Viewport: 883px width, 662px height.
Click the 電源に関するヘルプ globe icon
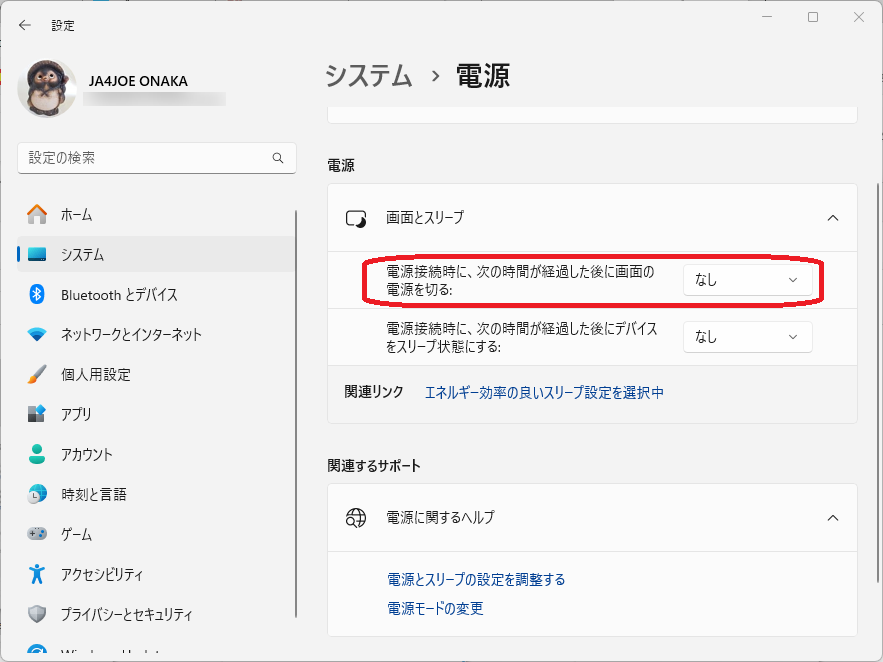pyautogui.click(x=356, y=517)
